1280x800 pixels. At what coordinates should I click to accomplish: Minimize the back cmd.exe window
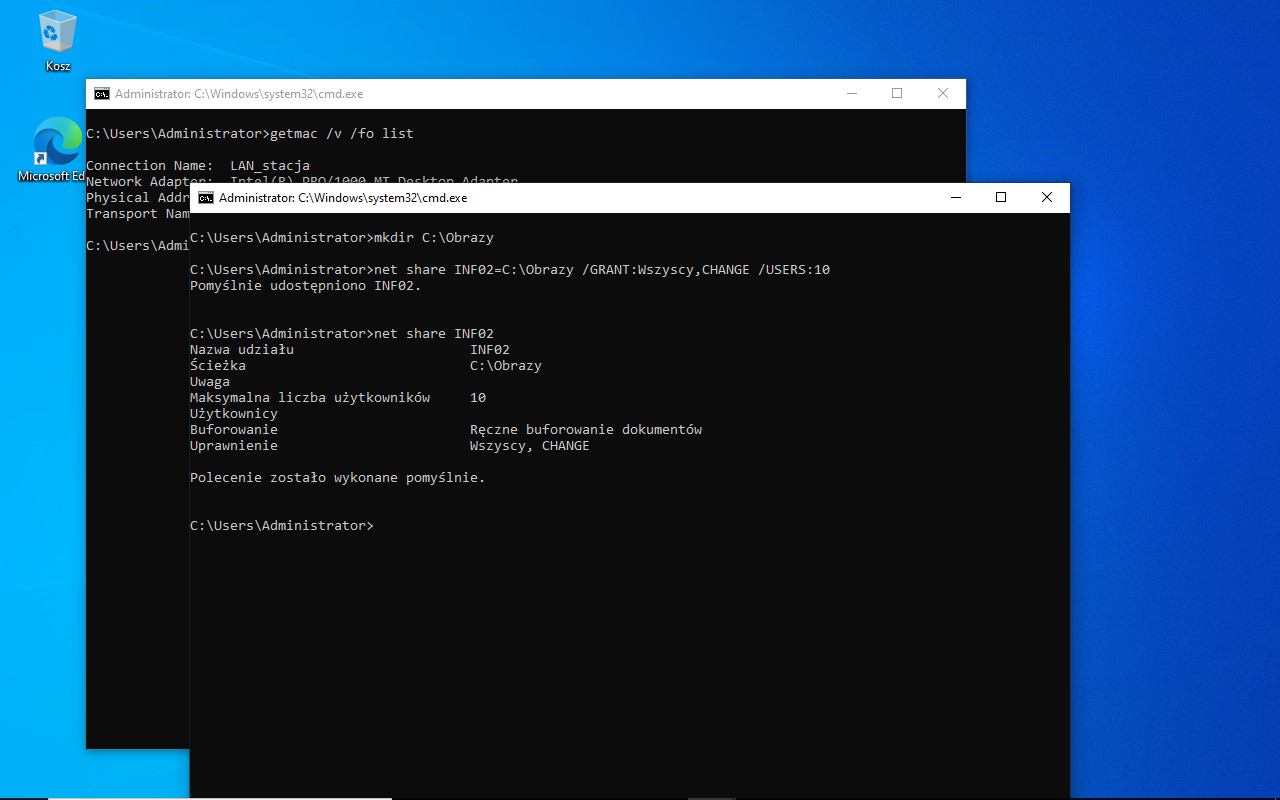(851, 94)
